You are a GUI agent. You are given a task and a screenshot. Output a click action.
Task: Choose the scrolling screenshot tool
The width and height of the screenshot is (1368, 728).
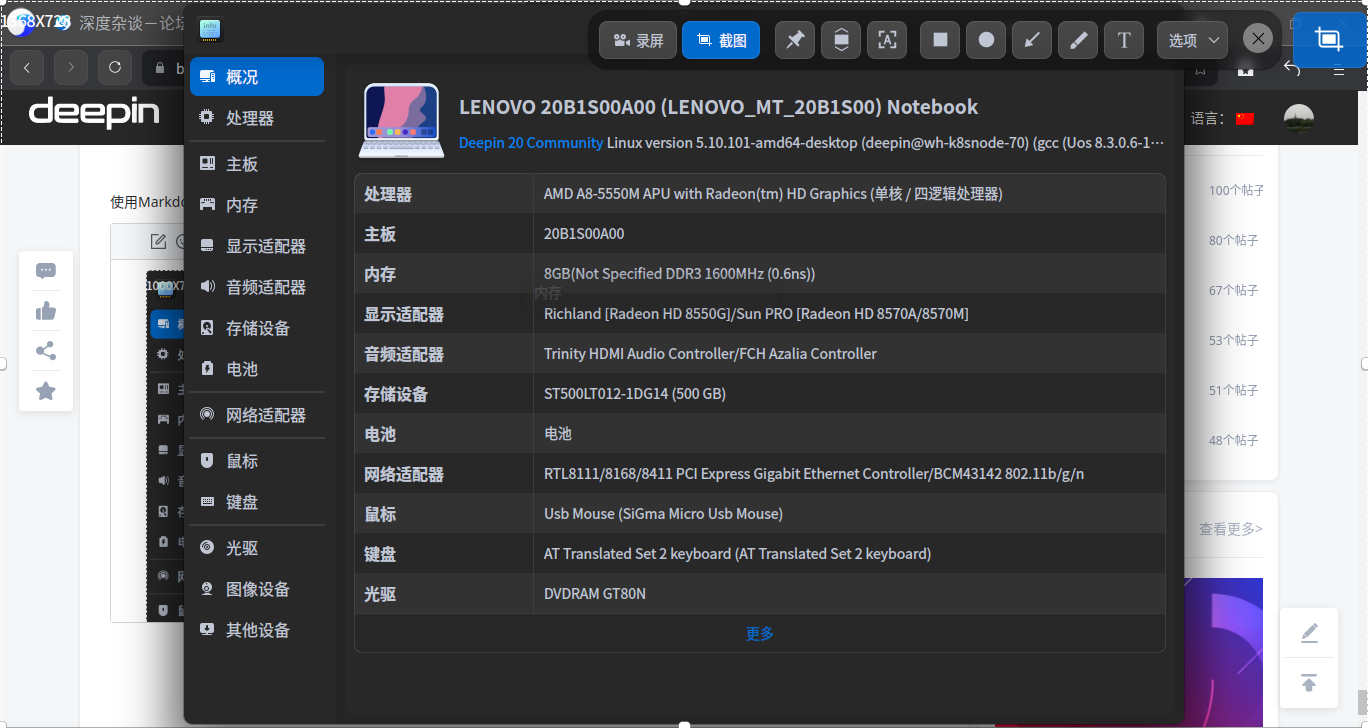[841, 40]
